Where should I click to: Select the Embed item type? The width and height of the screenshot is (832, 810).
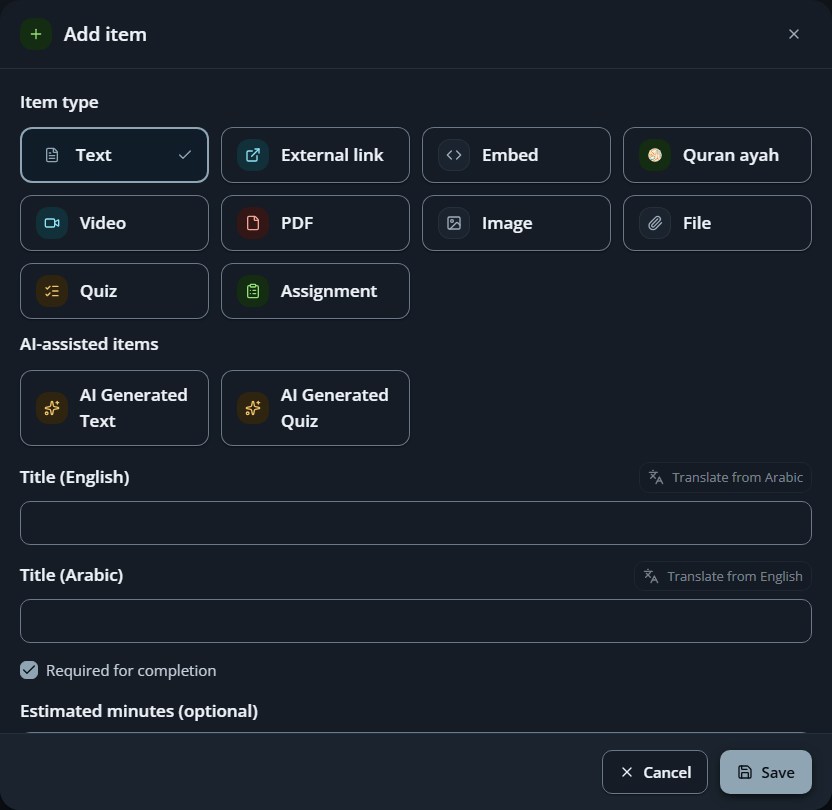click(516, 155)
